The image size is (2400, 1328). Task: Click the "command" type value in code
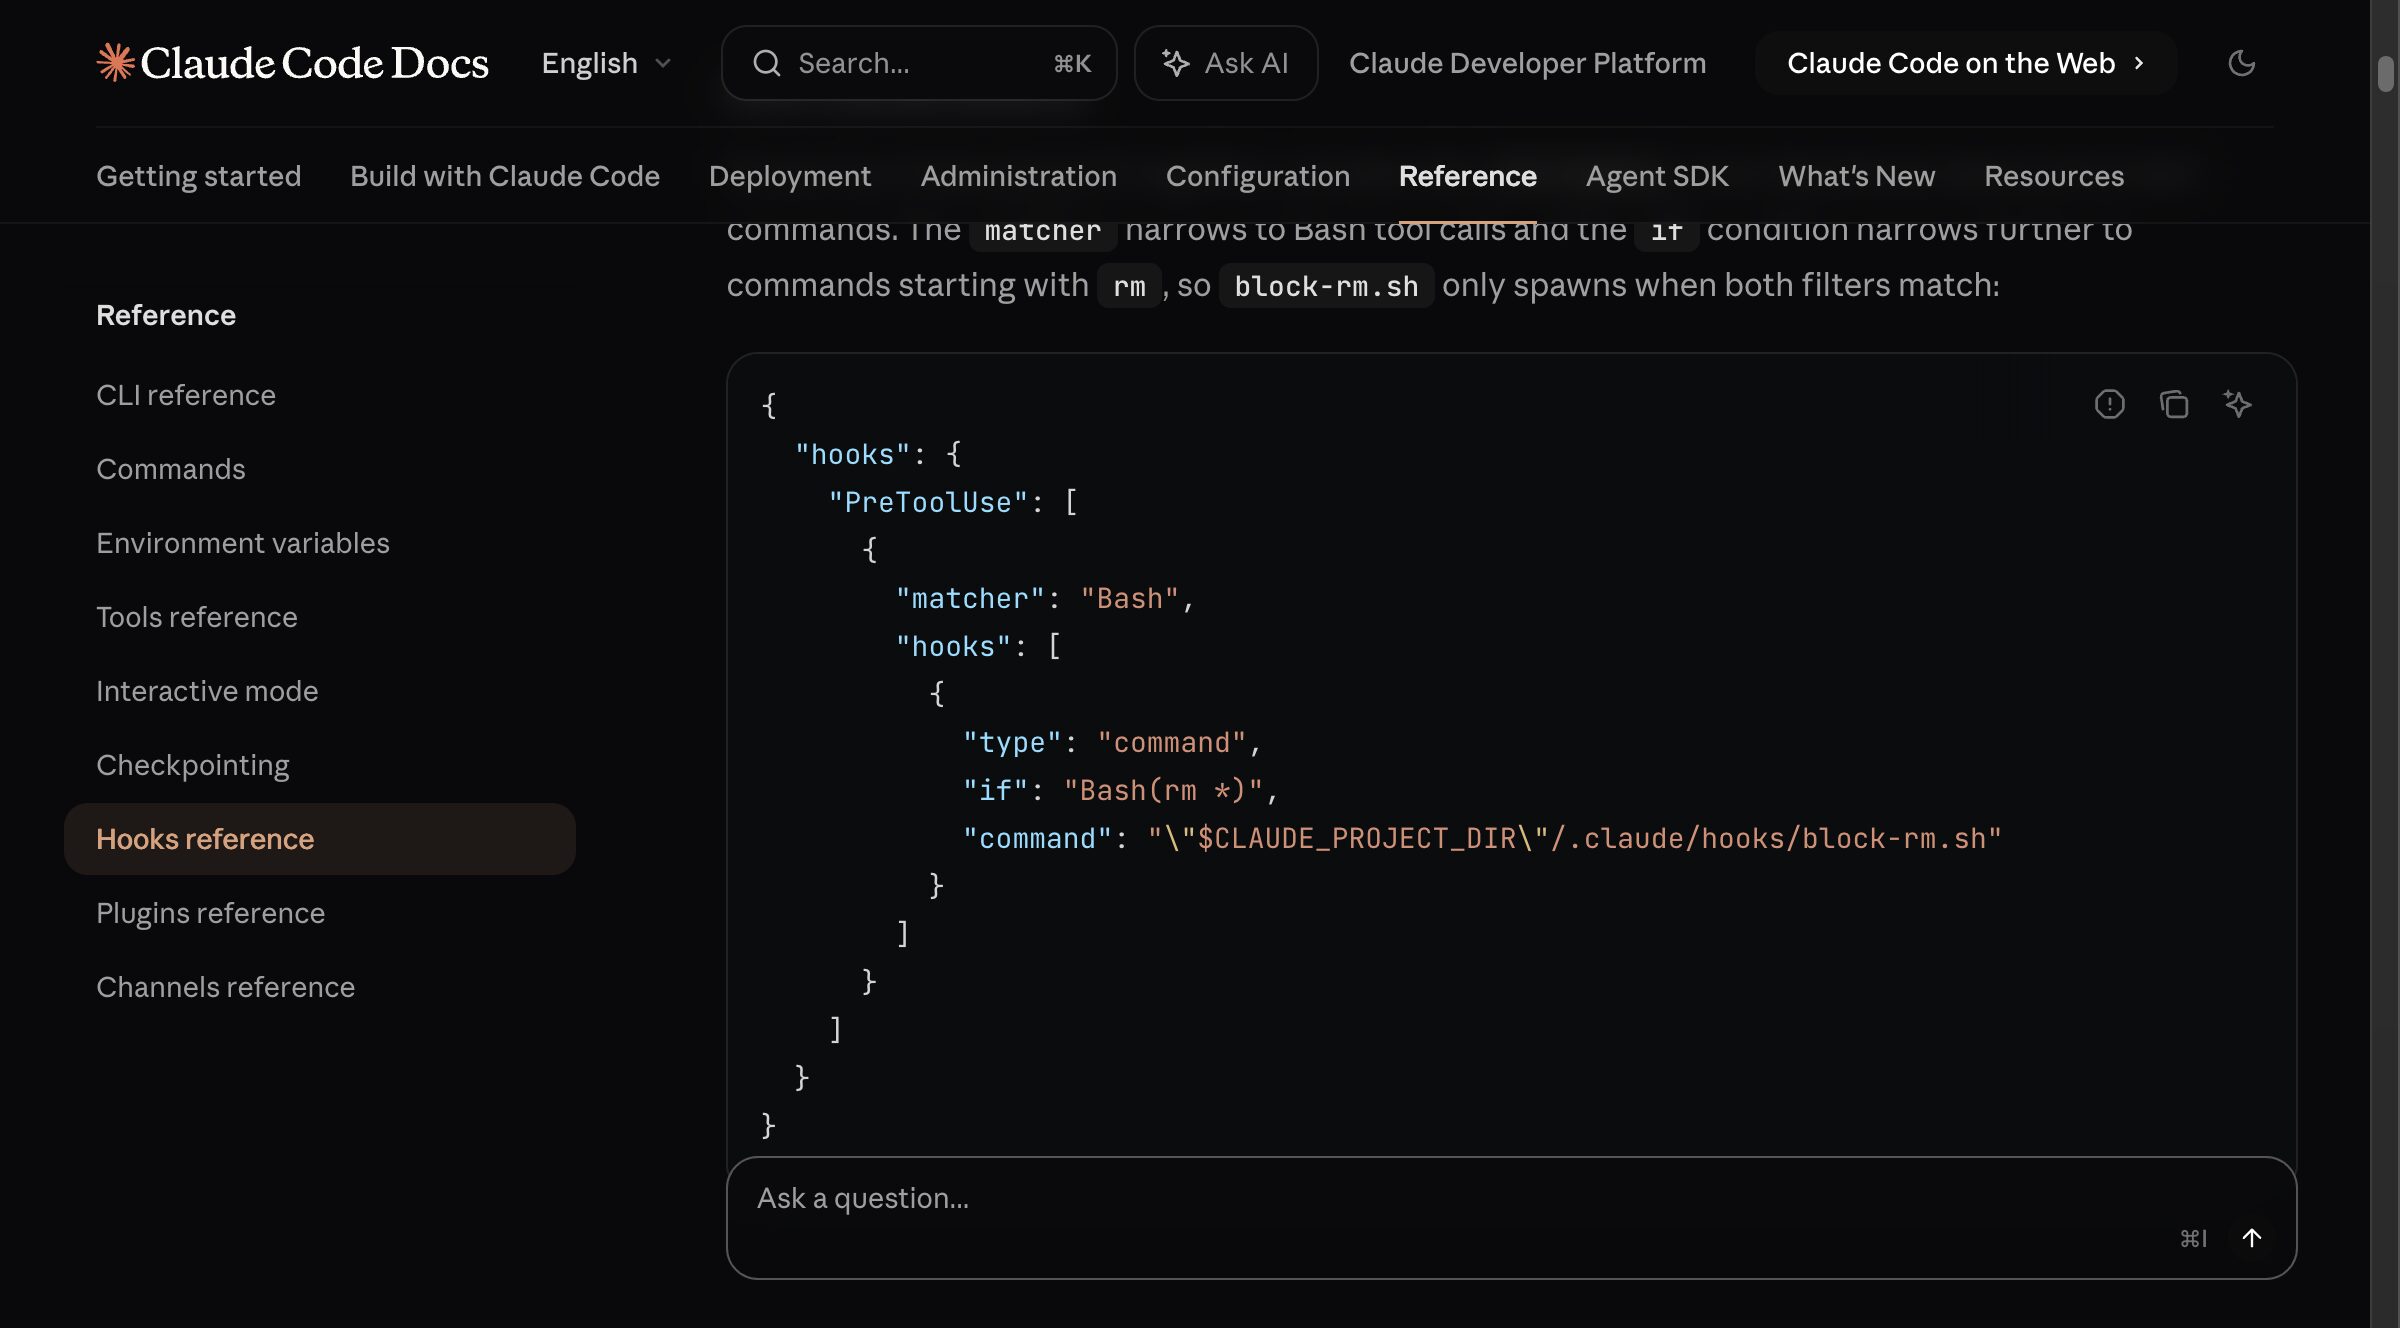pos(1172,742)
